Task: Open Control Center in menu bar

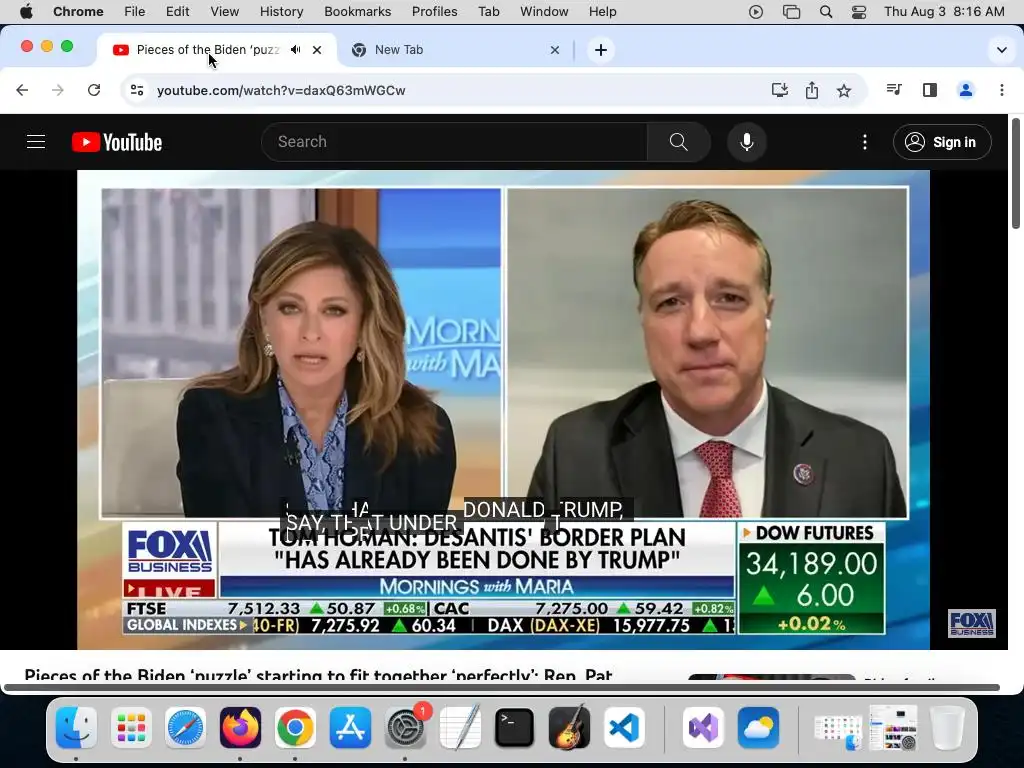Action: click(x=859, y=11)
